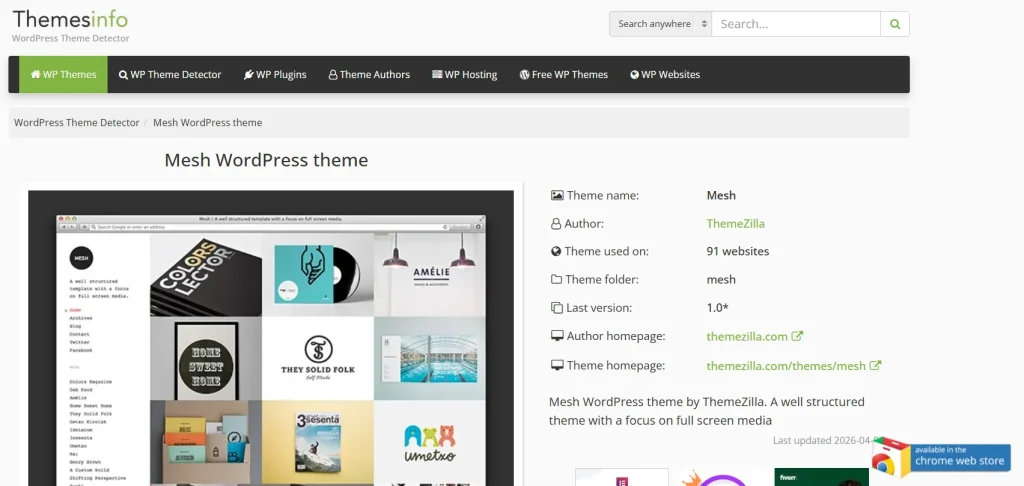Click the monitor icon beside Theme homepage

pyautogui.click(x=557, y=365)
